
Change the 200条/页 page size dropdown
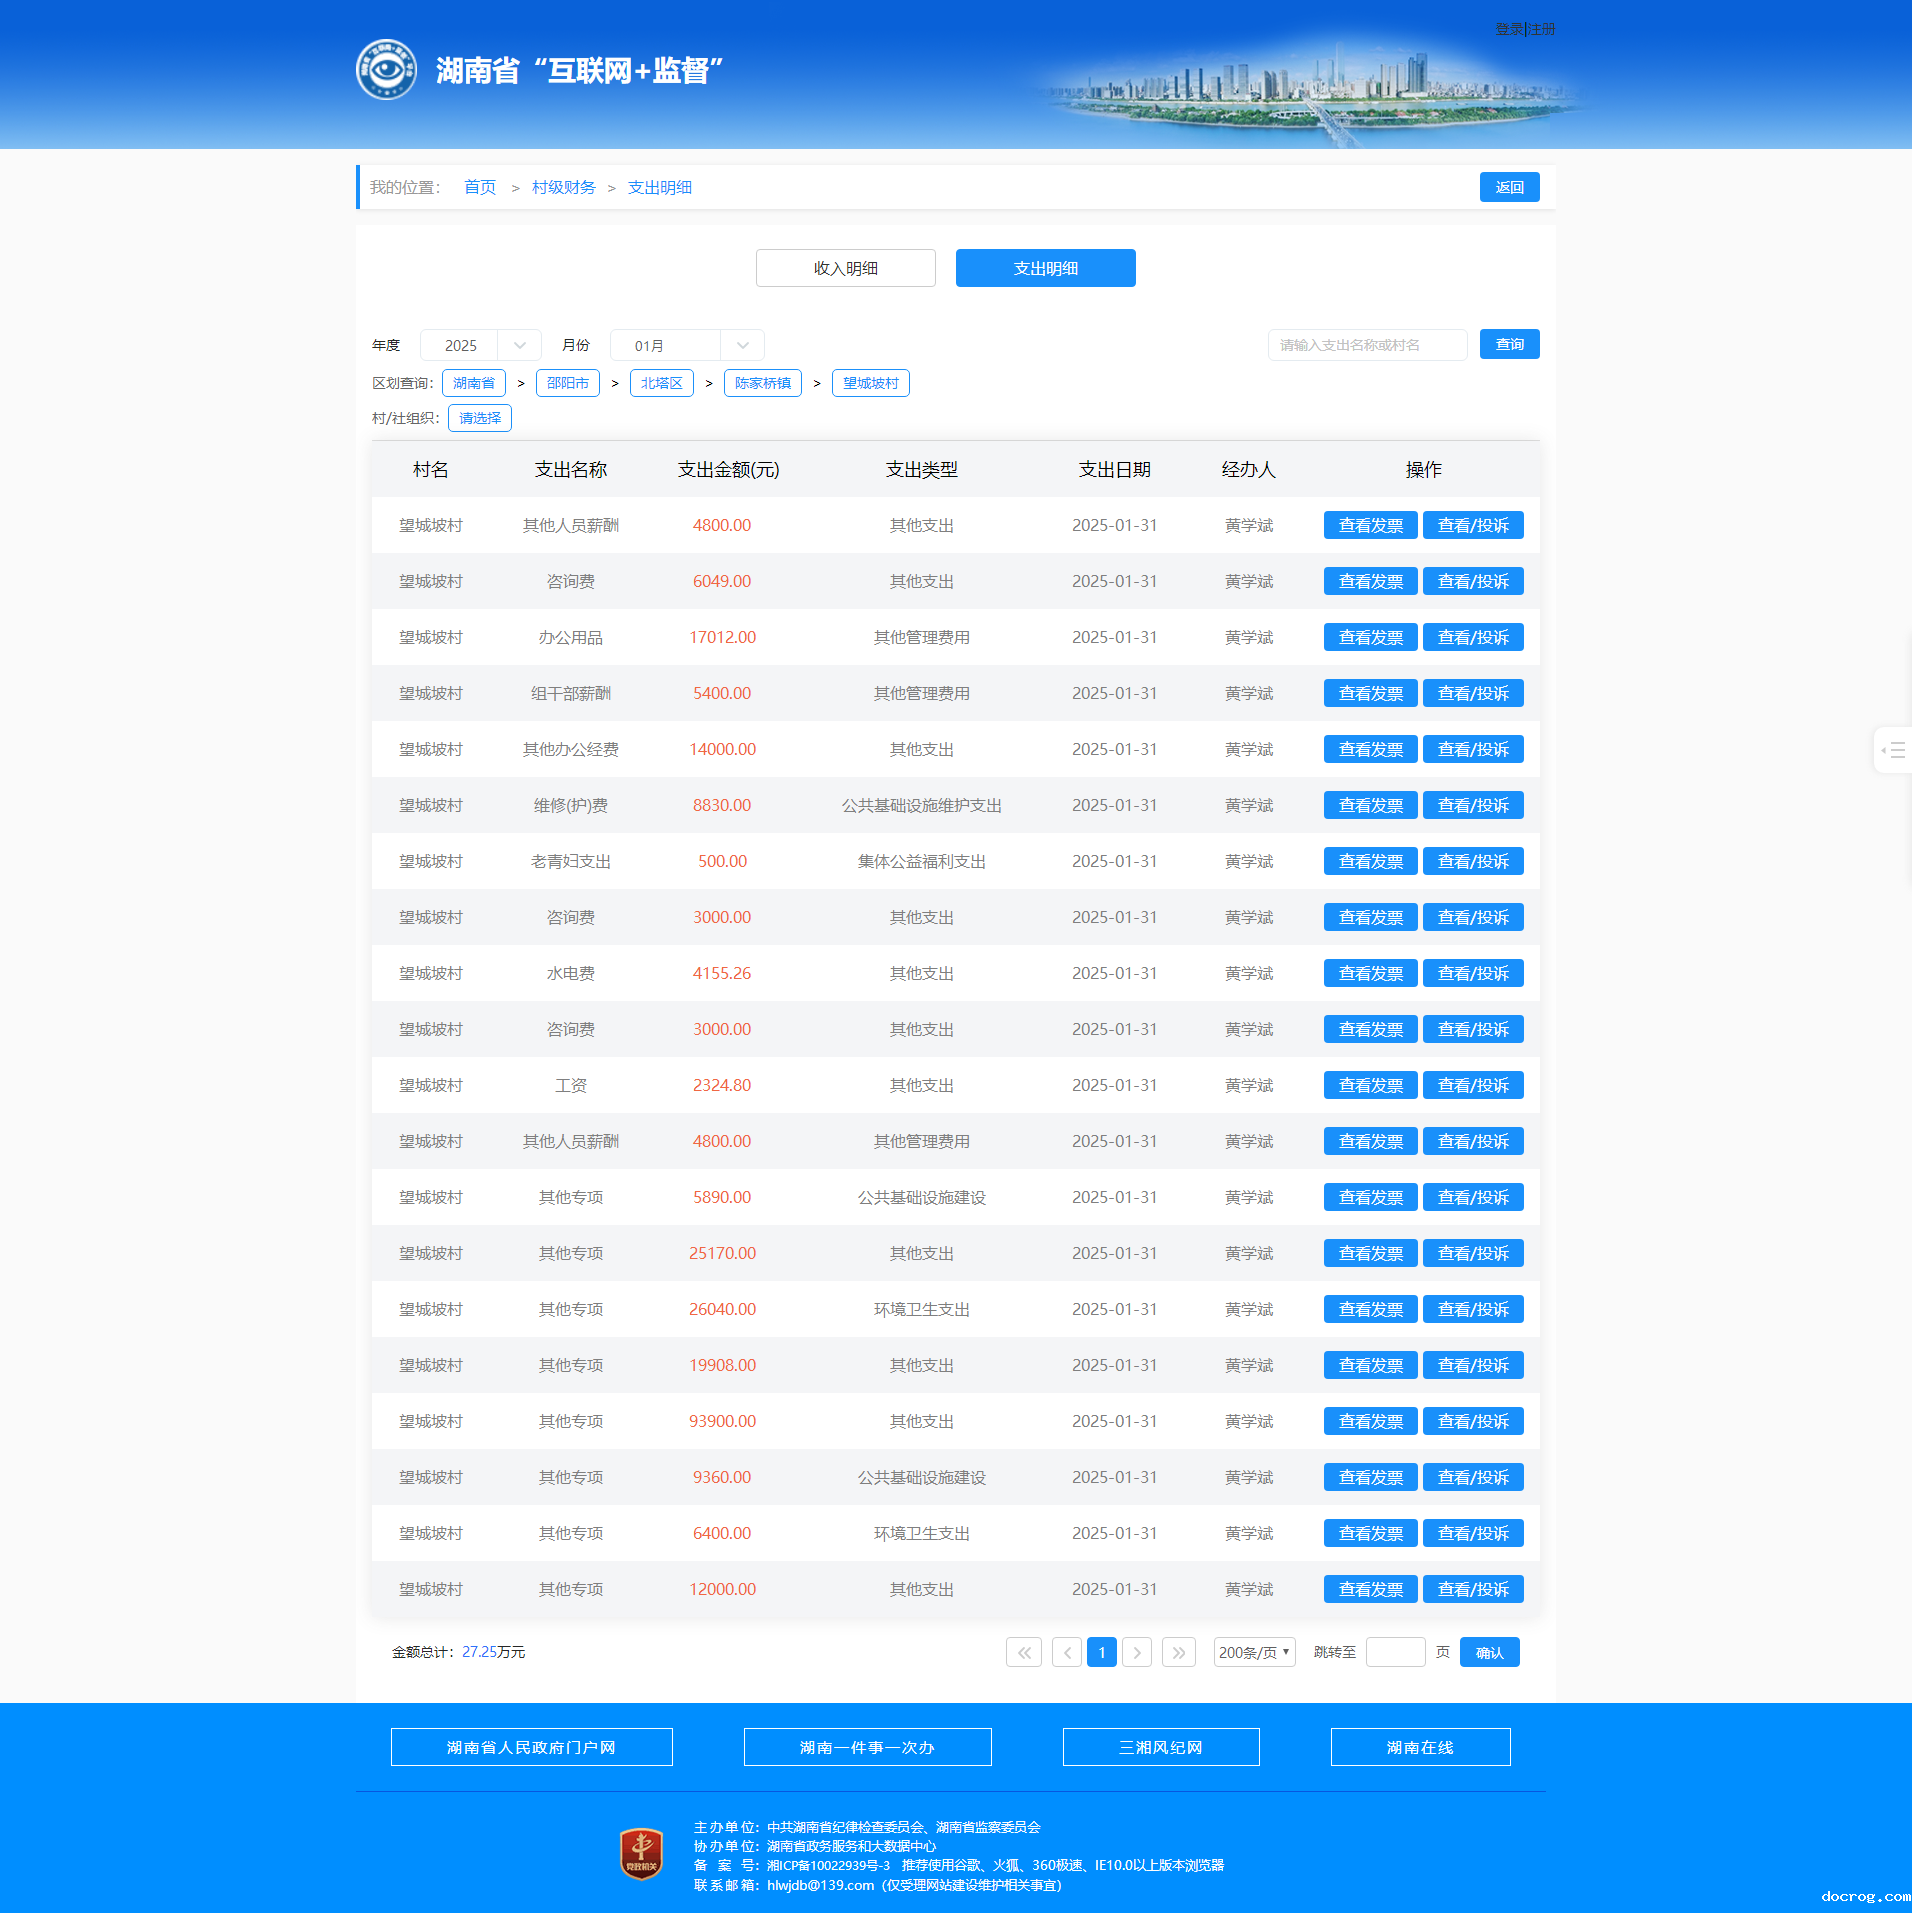(1254, 1652)
